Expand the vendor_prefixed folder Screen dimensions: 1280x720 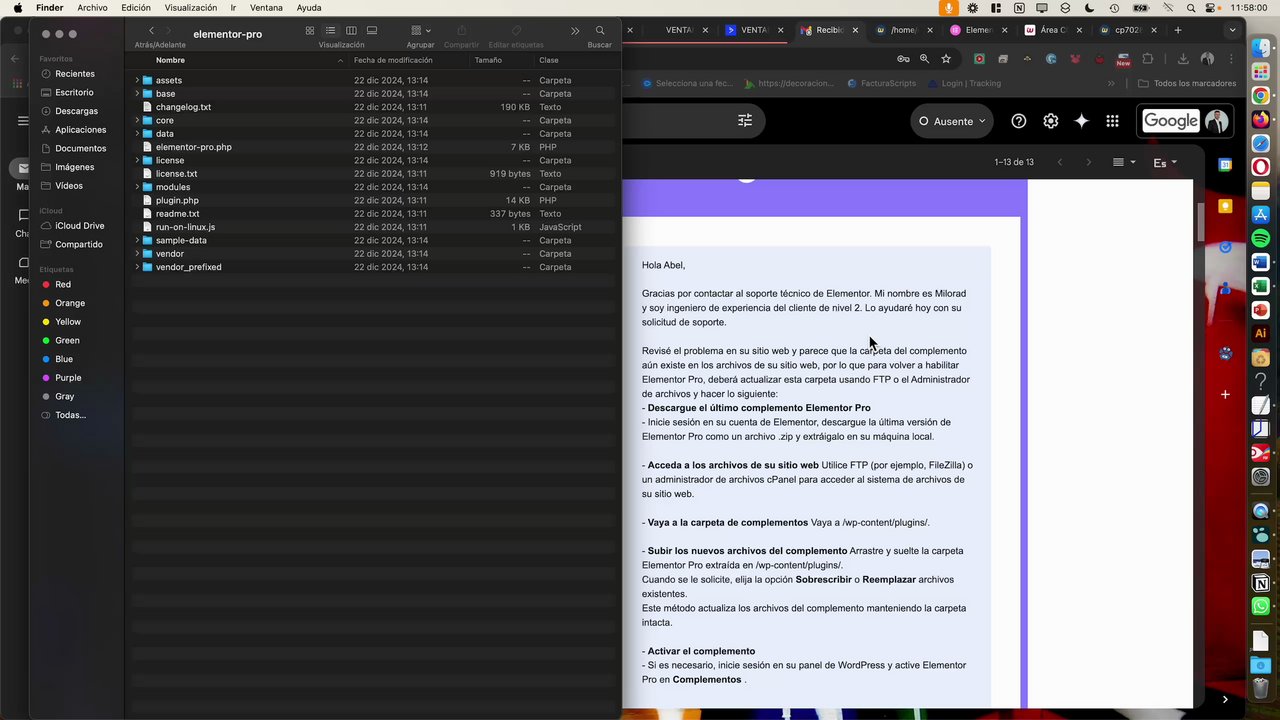point(137,267)
